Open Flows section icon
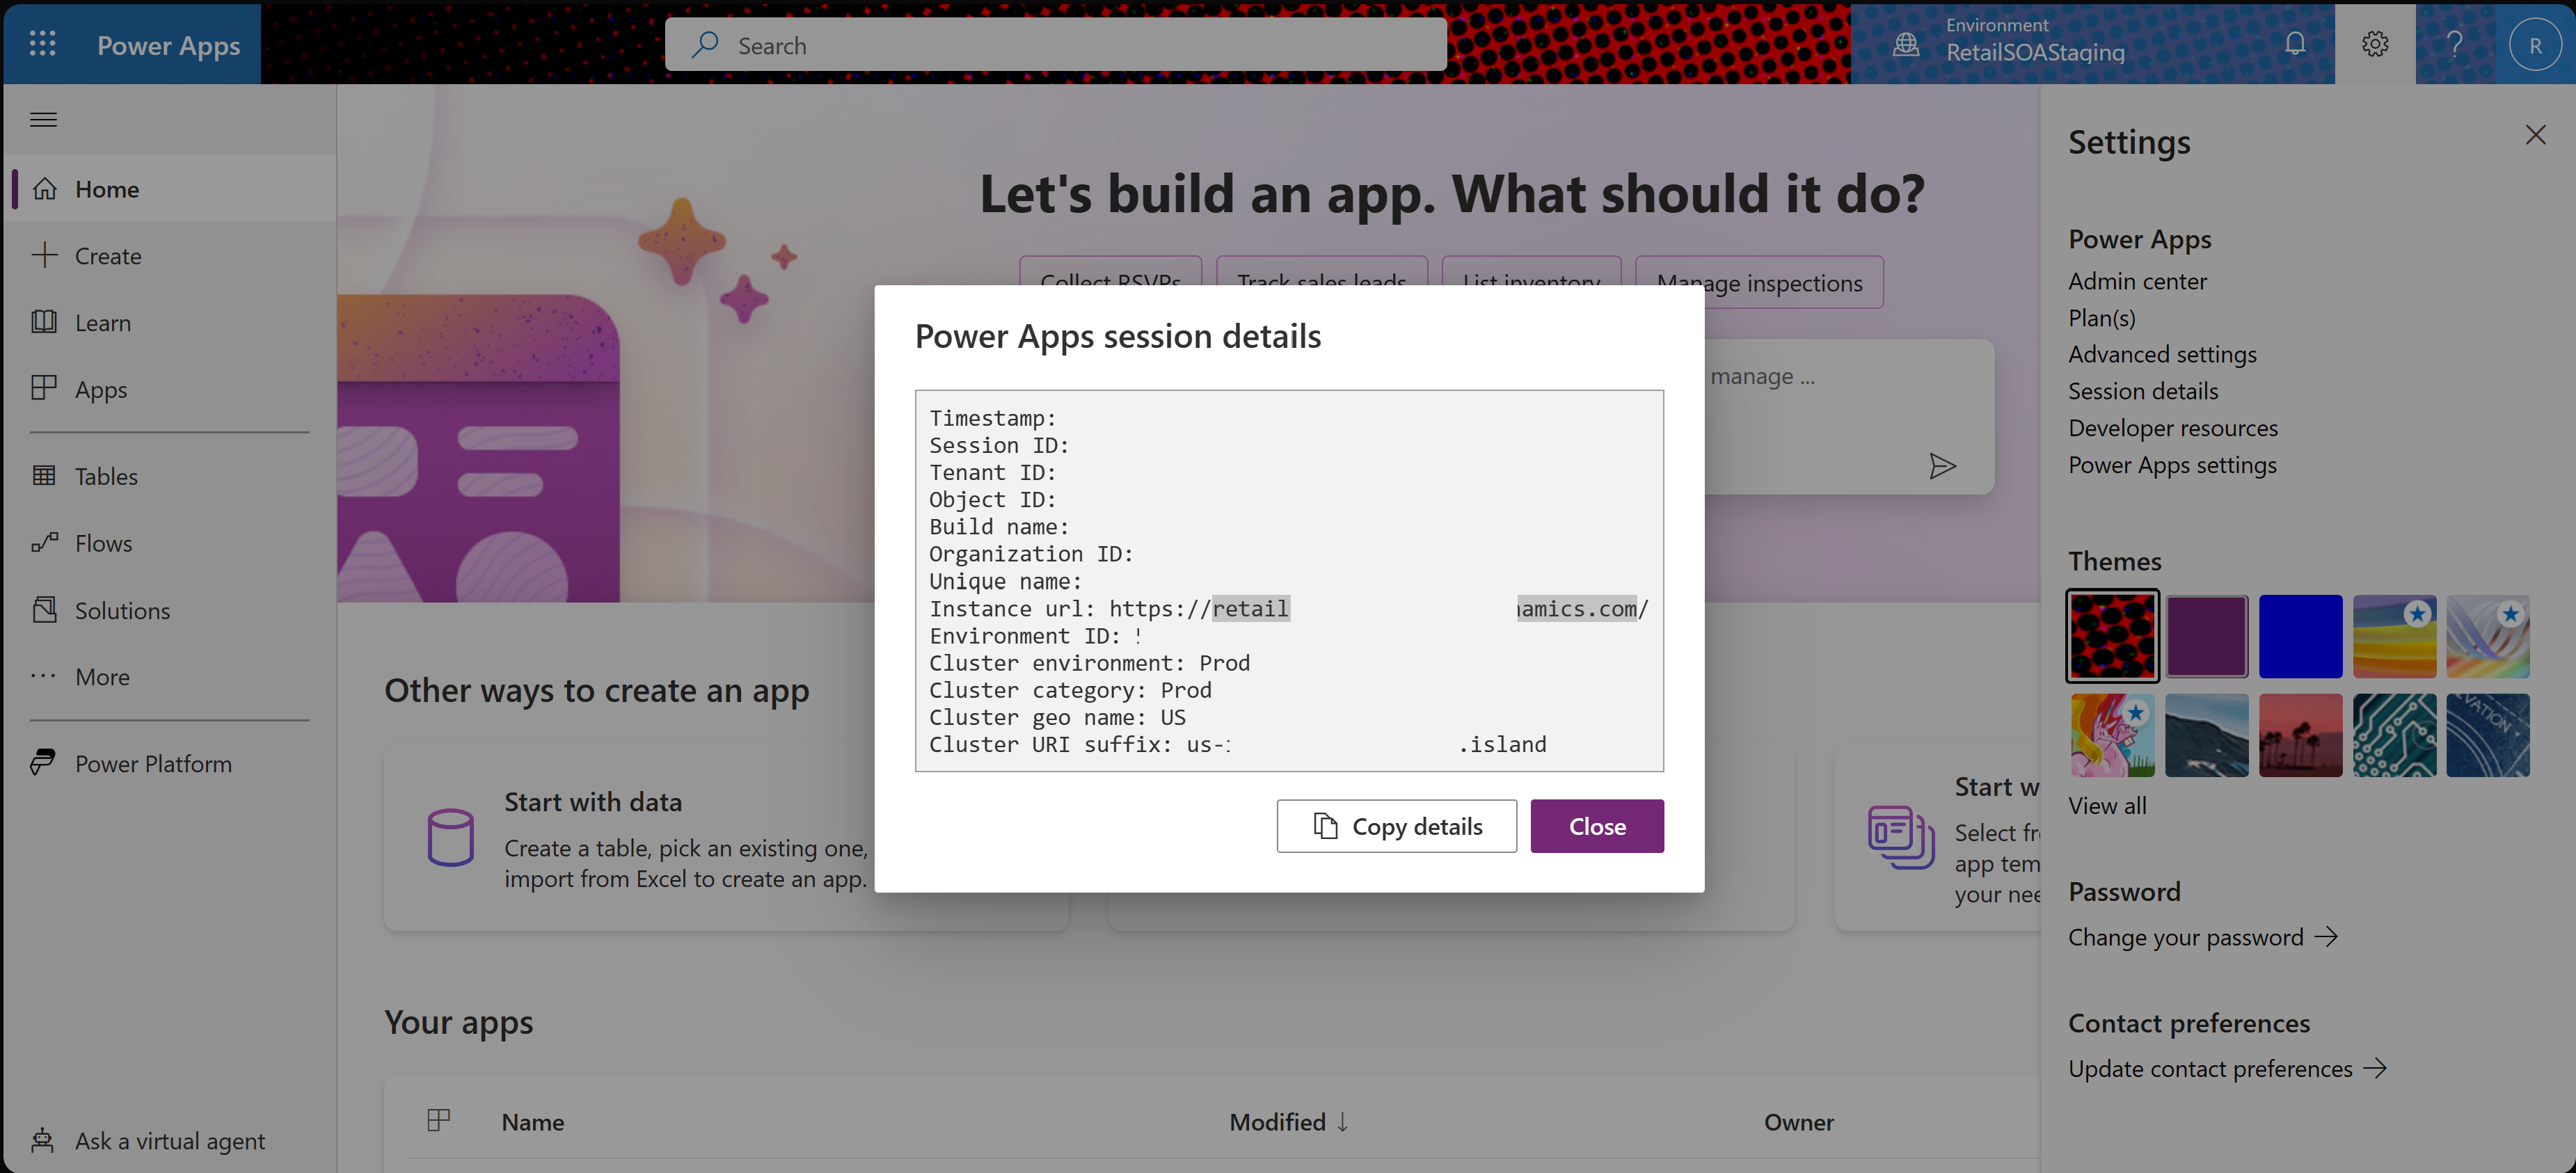Viewport: 2576px width, 1173px height. (x=46, y=539)
